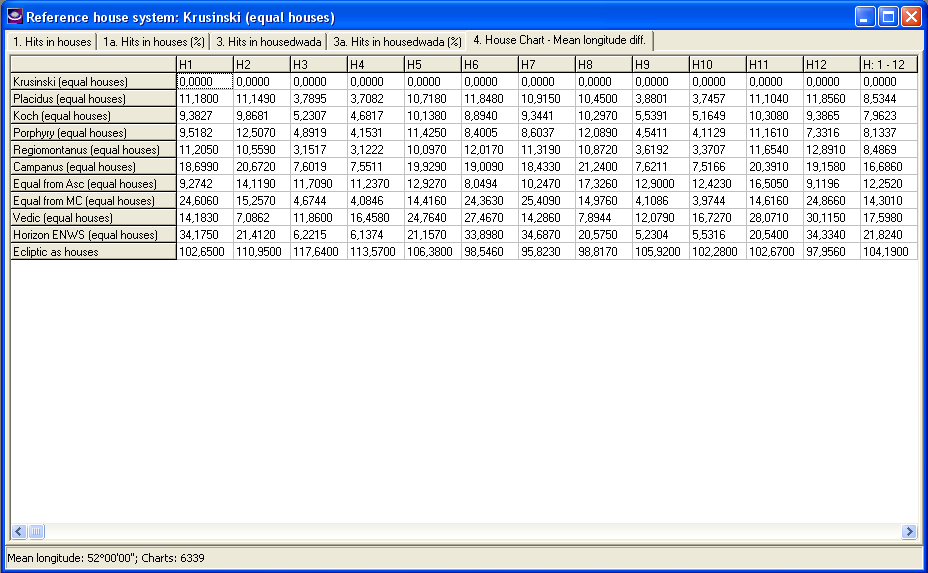
Task: Switch to '1a. Hits in houses (%)' tab
Action: (153, 42)
